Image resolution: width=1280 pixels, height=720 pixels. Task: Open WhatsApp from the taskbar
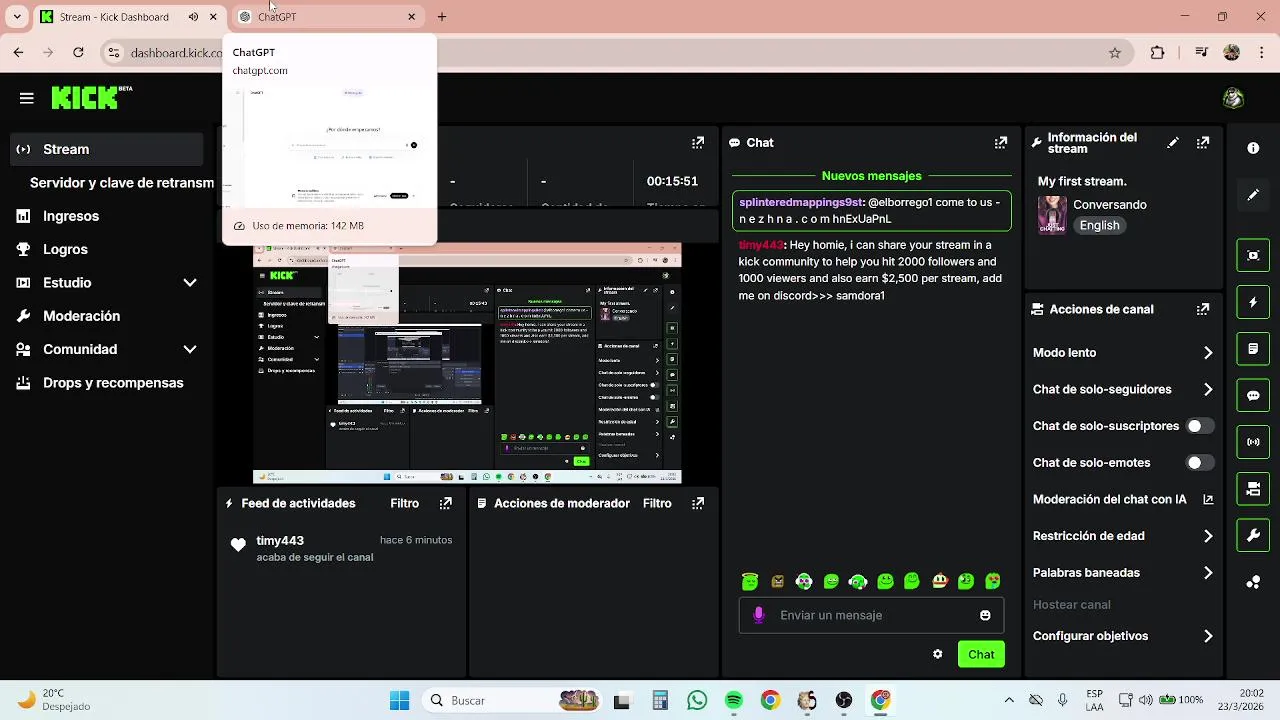pos(697,700)
